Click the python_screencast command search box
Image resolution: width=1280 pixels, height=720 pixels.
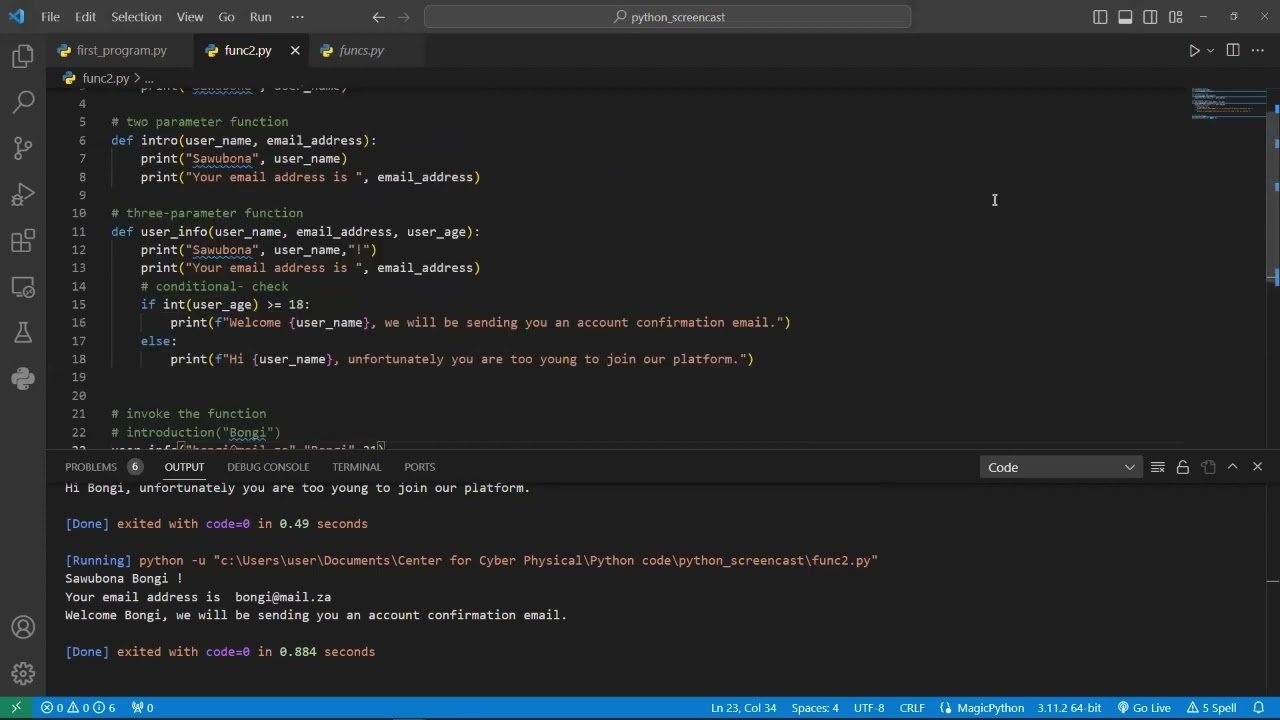668,17
